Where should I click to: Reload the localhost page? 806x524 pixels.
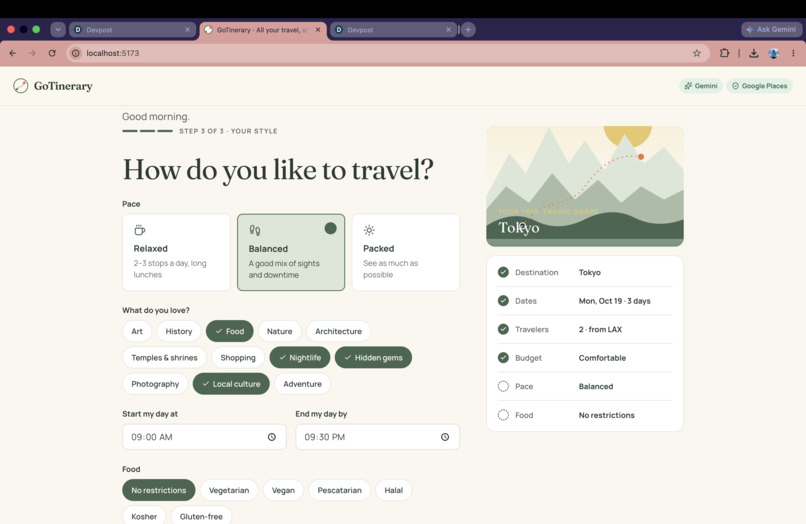(x=52, y=53)
